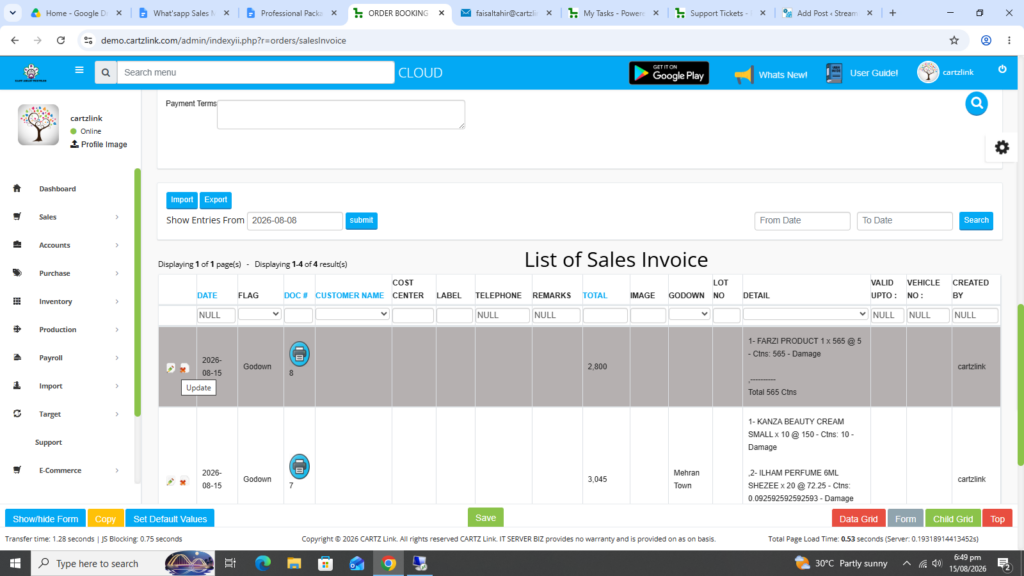Jump to Data Grid section

click(858, 519)
